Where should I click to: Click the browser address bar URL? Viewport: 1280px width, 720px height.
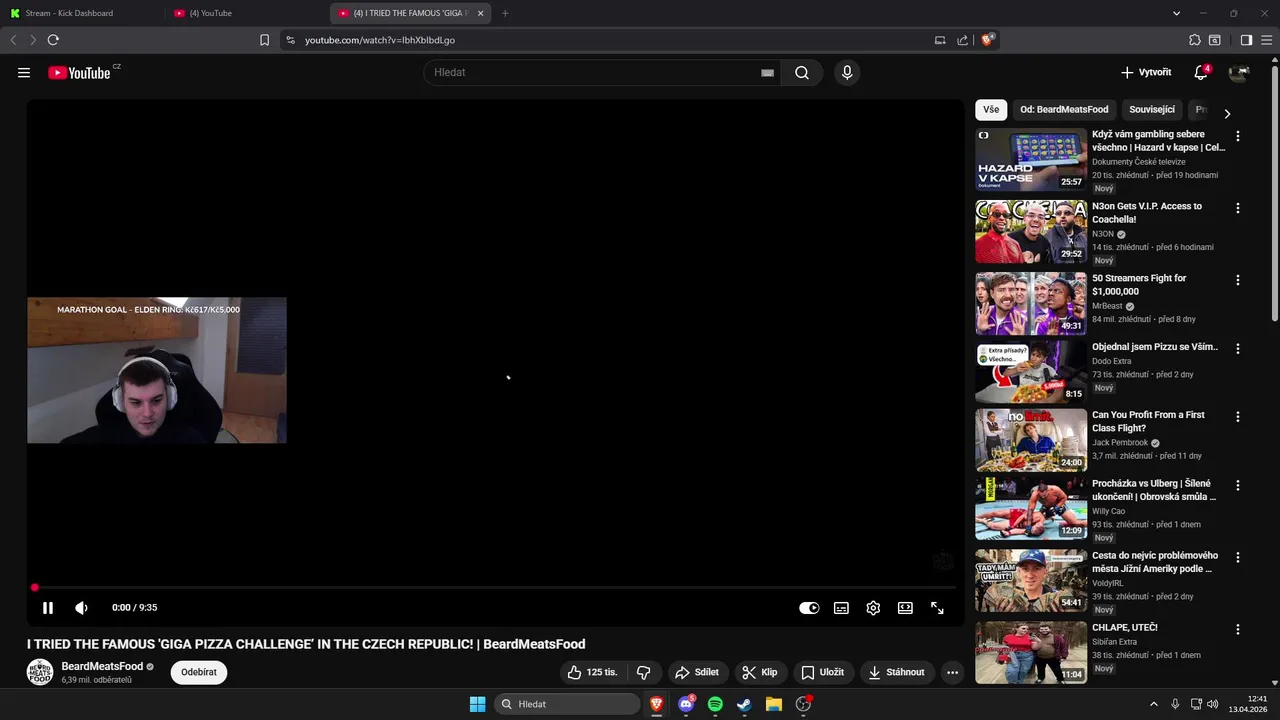tap(380, 40)
